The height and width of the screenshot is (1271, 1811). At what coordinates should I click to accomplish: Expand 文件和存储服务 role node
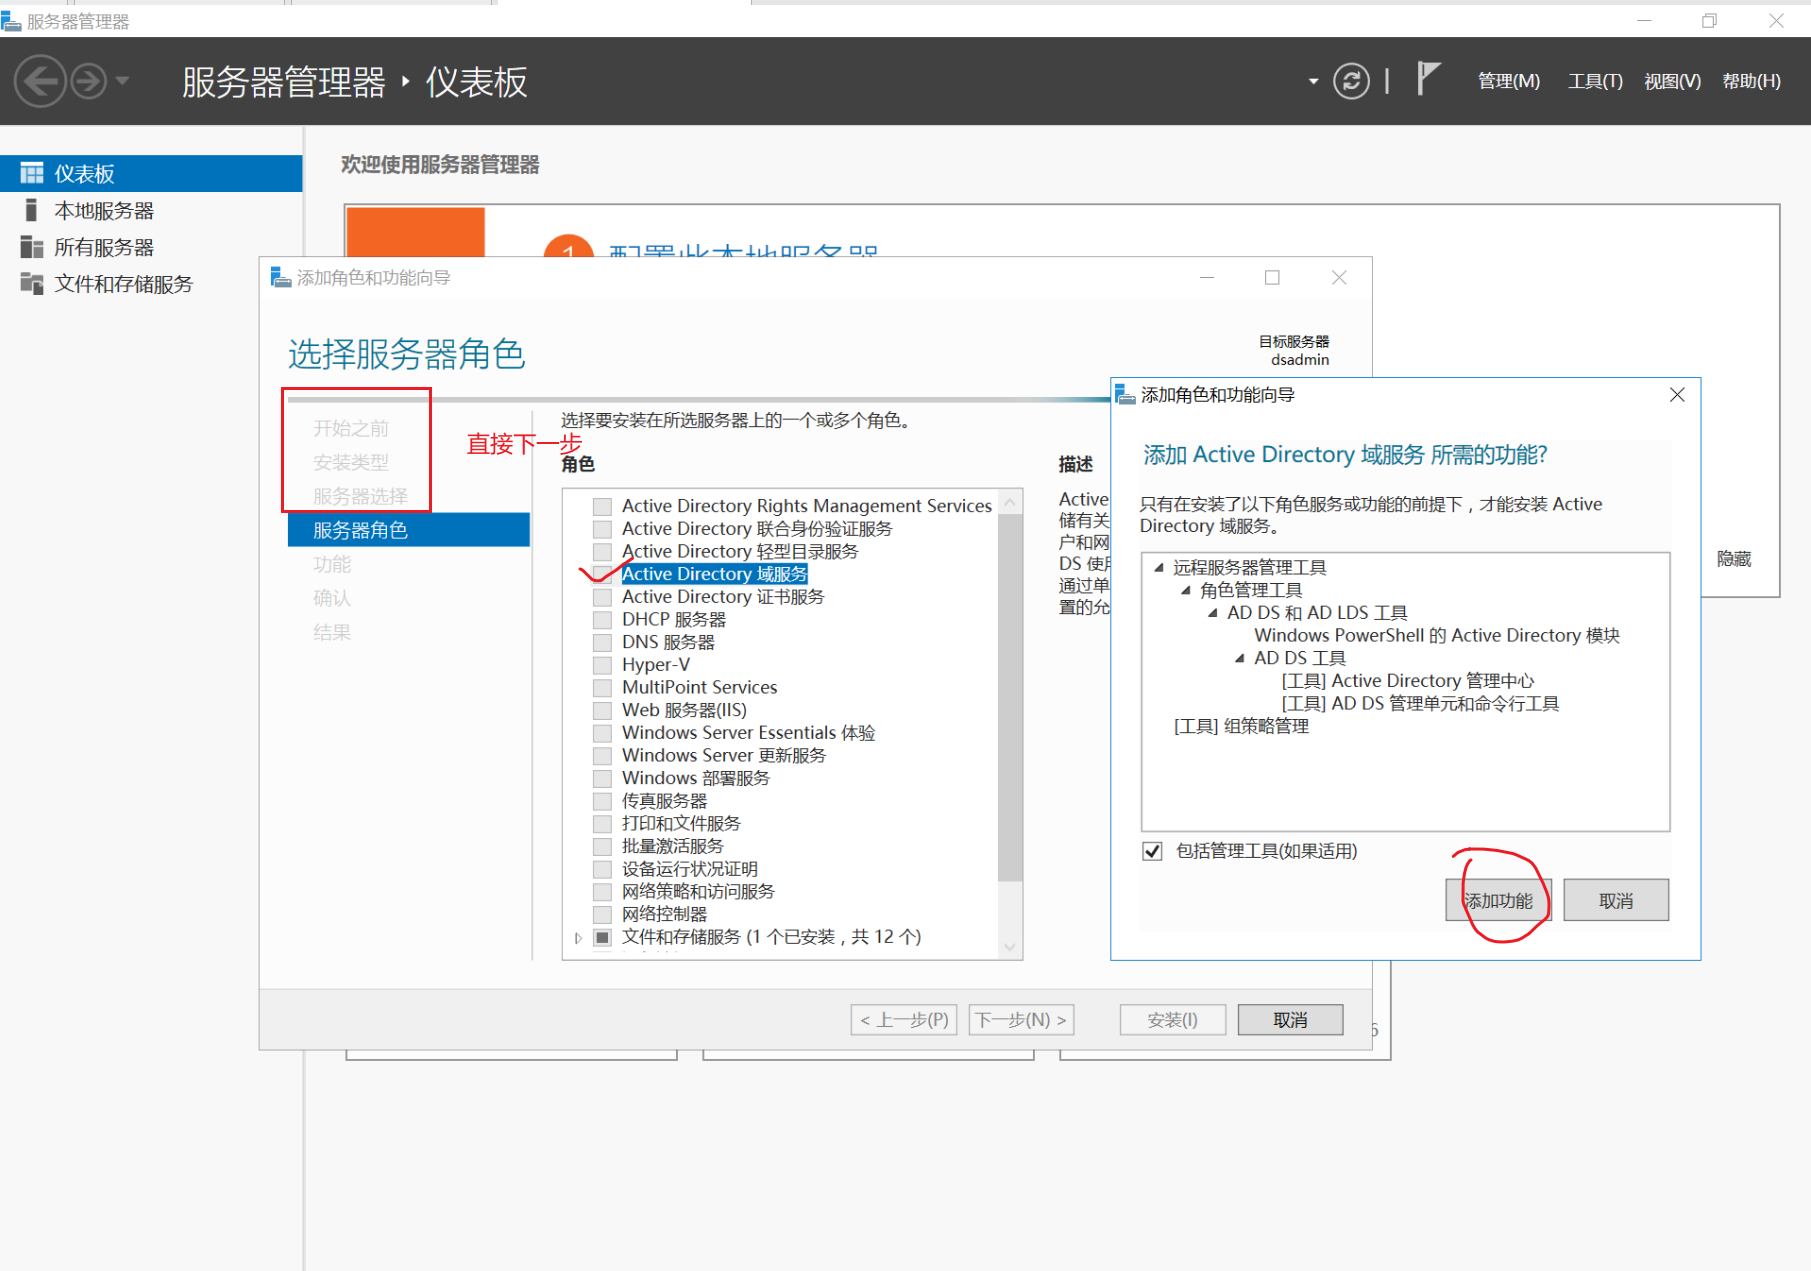(578, 938)
